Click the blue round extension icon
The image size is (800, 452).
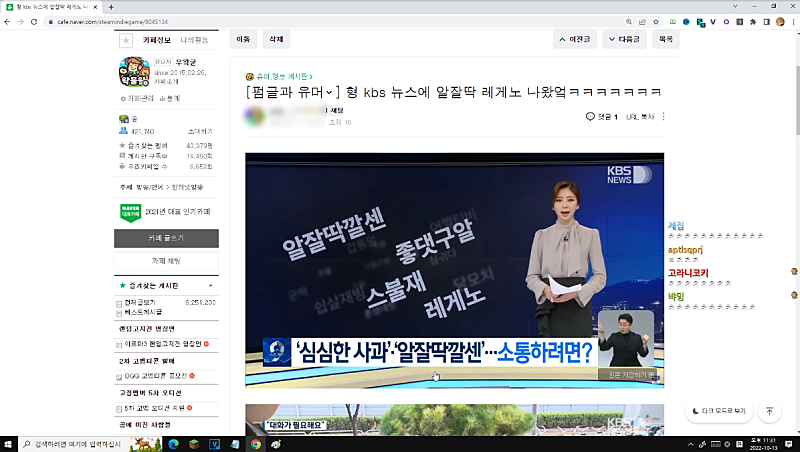pyautogui.click(x=686, y=22)
